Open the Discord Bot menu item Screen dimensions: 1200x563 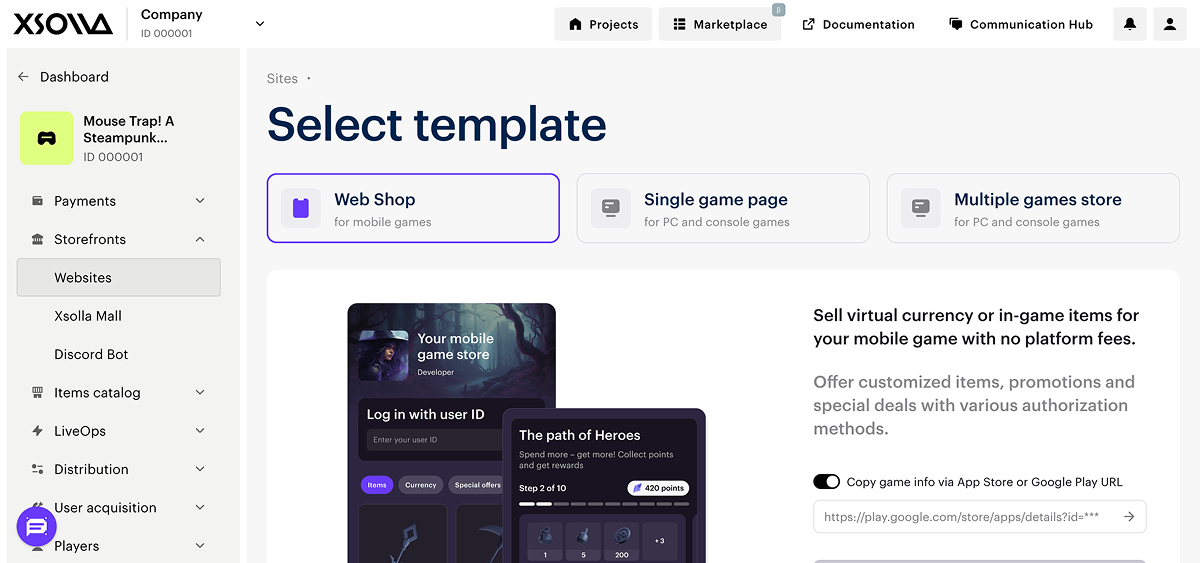click(91, 354)
